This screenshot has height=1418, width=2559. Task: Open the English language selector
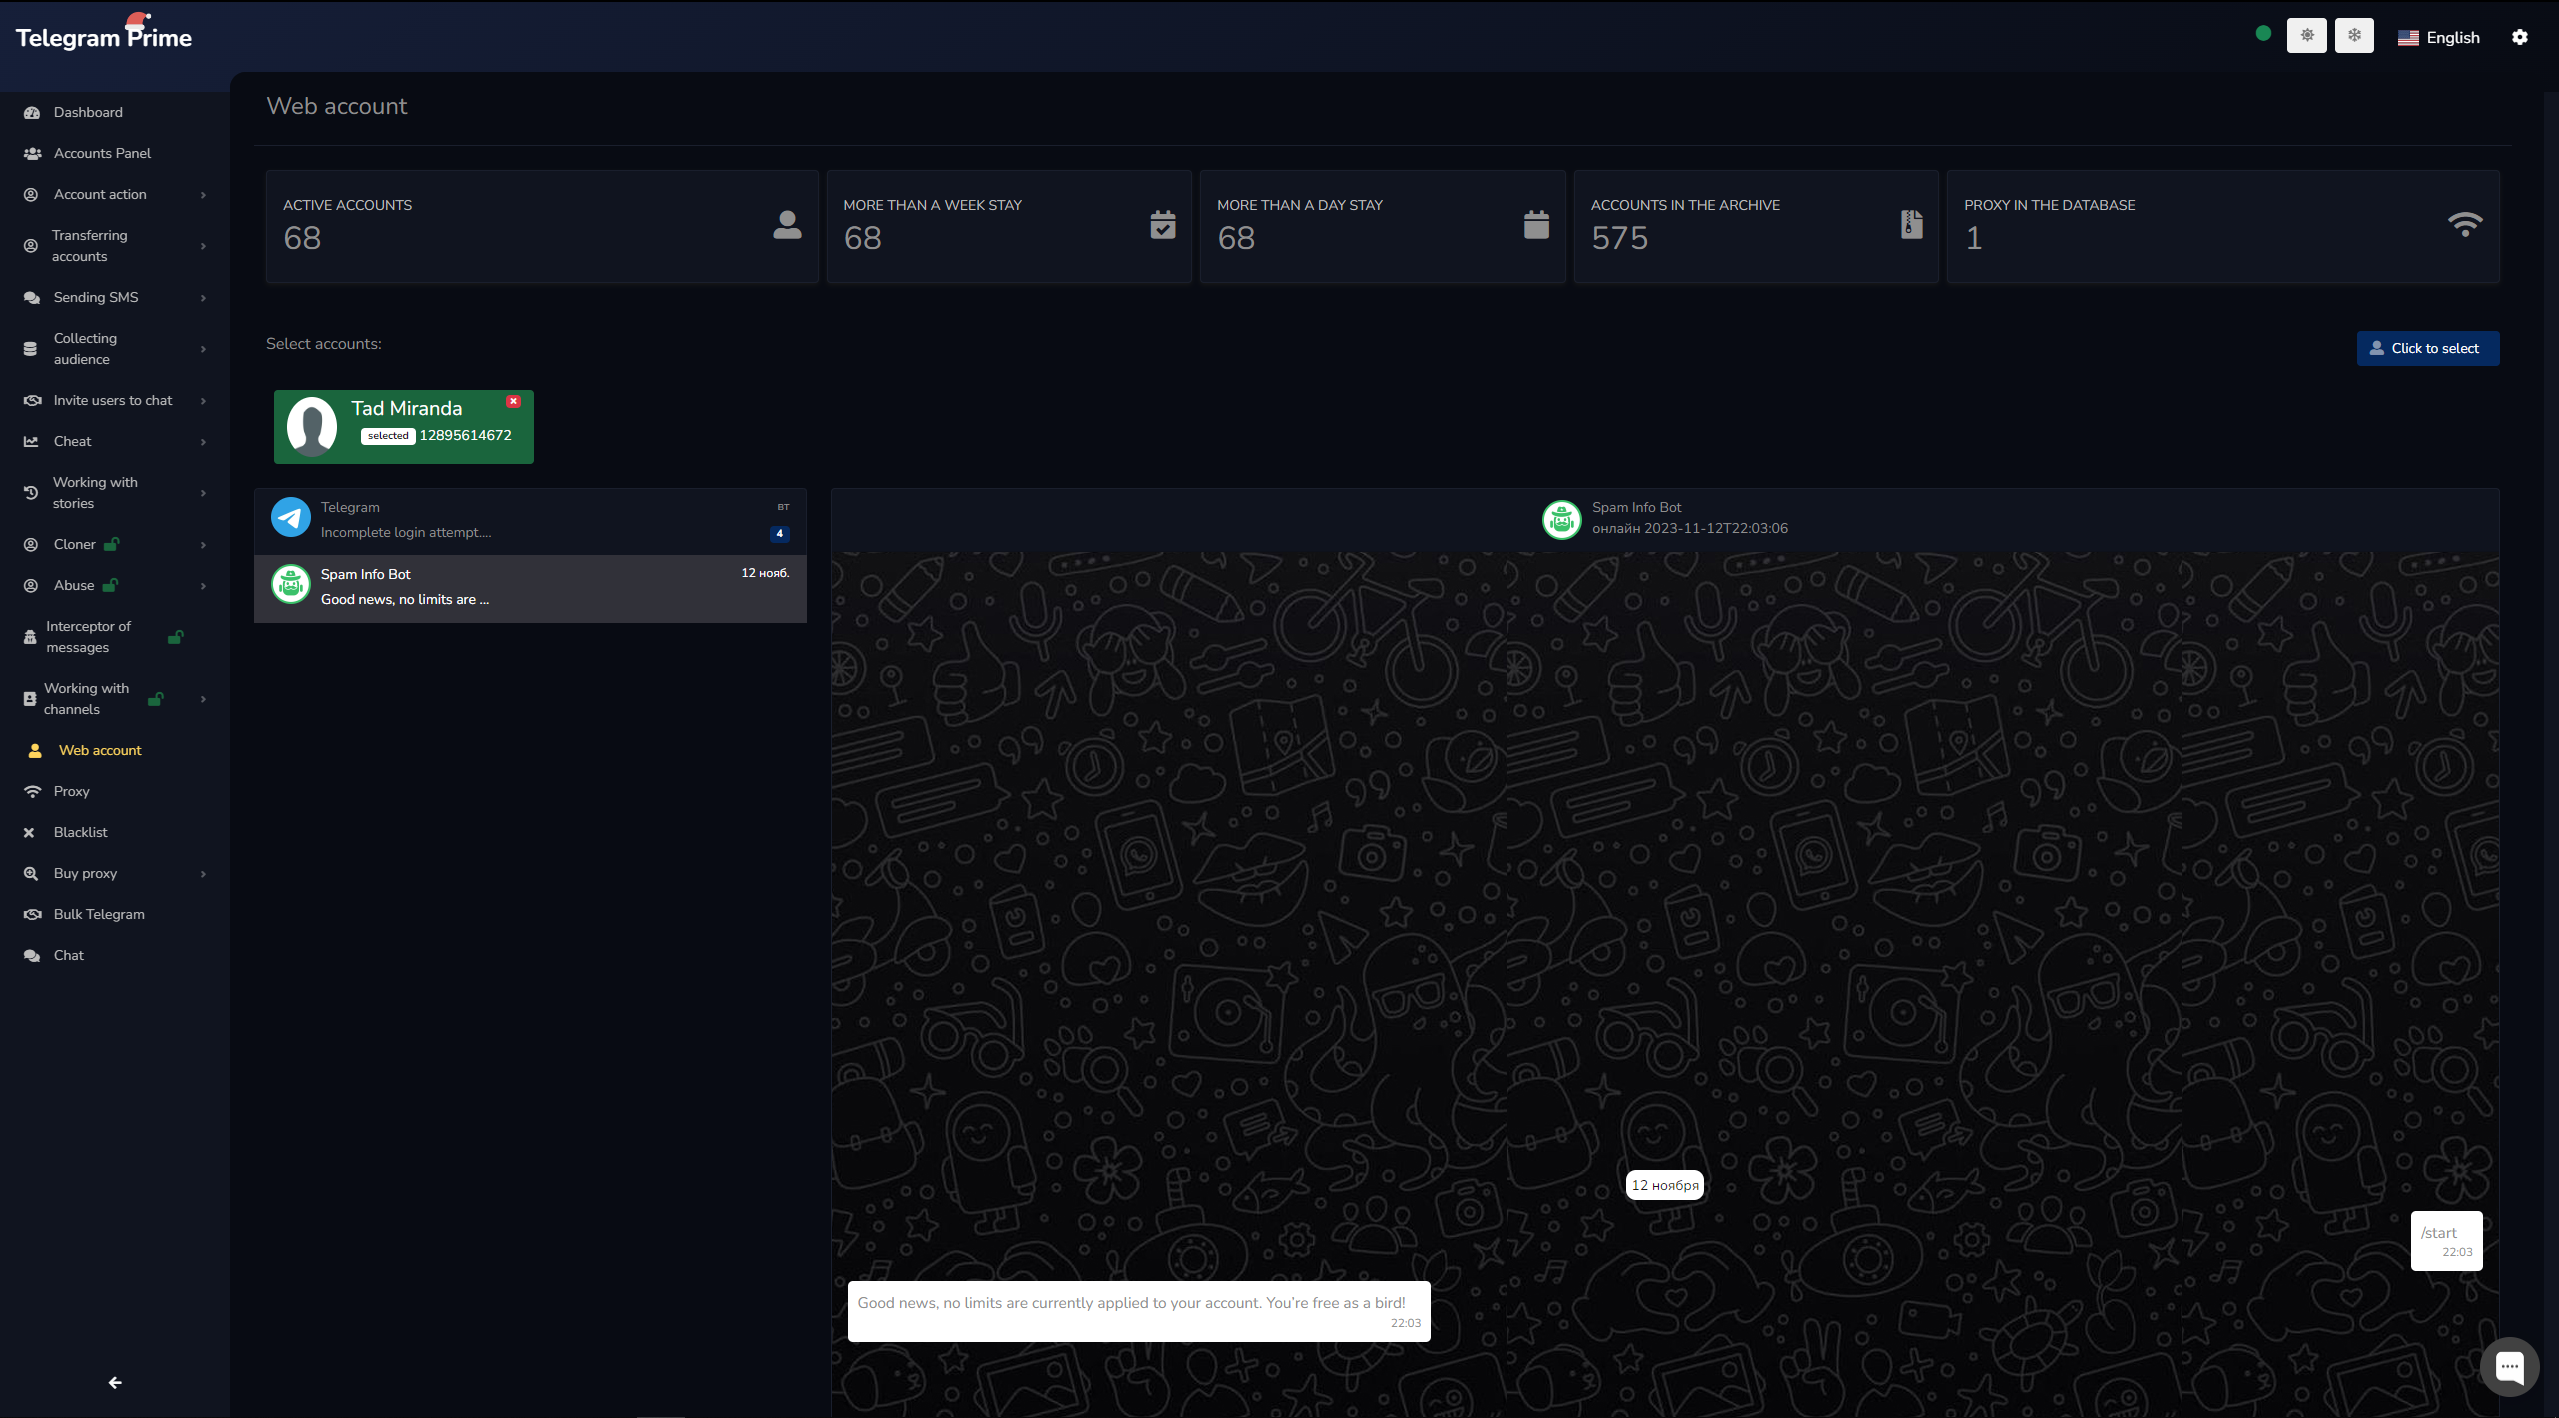2438,37
